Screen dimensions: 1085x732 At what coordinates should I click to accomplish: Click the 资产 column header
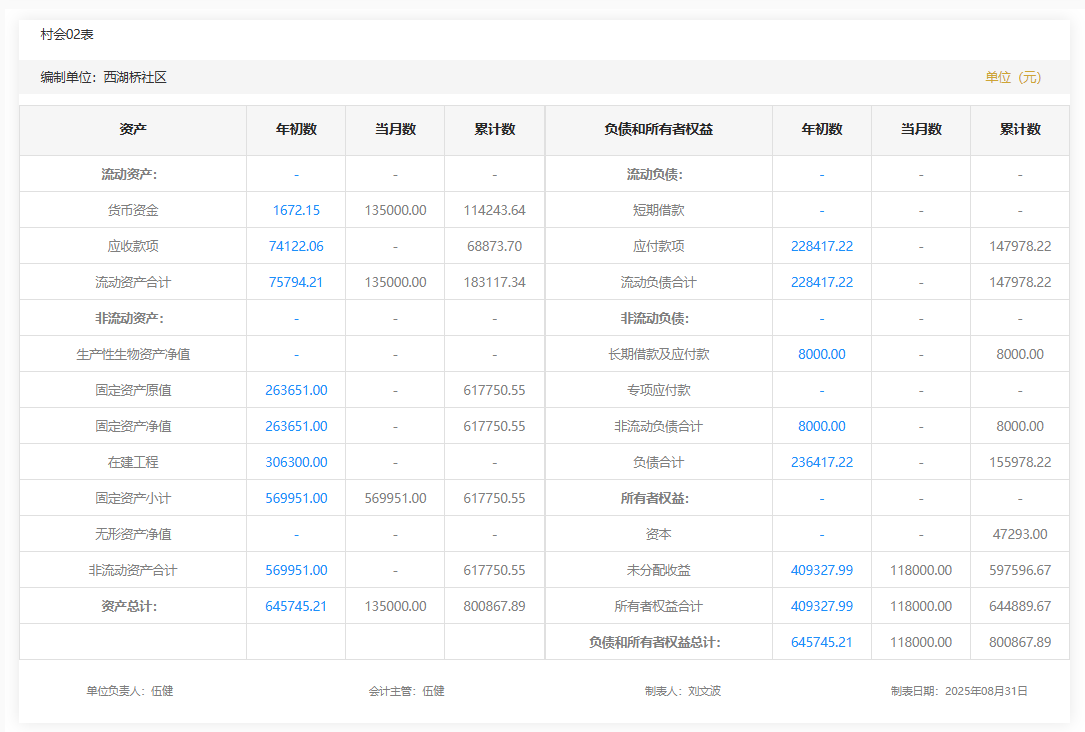coord(133,130)
